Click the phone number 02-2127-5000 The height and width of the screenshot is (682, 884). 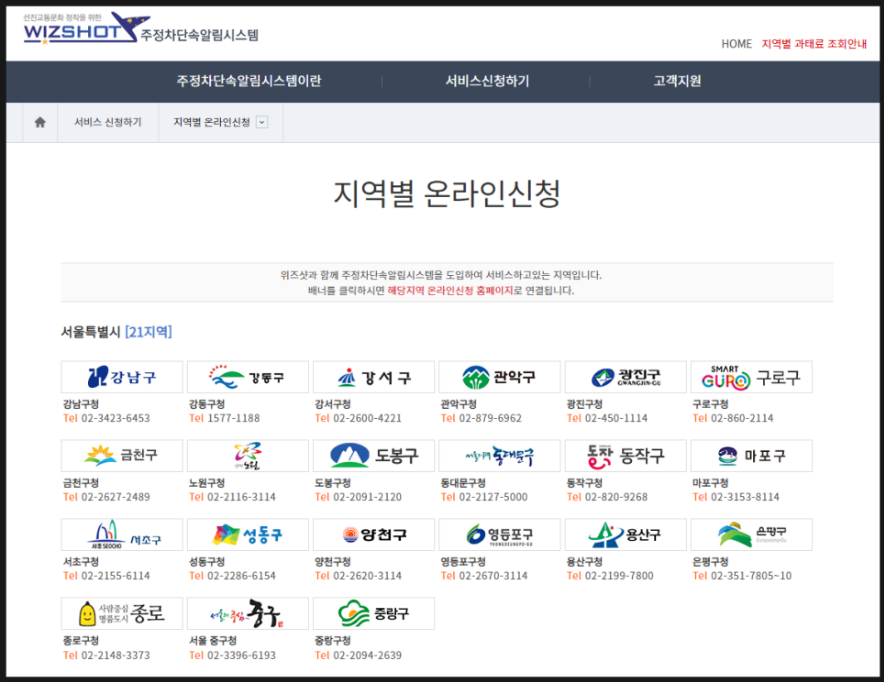(x=493, y=497)
